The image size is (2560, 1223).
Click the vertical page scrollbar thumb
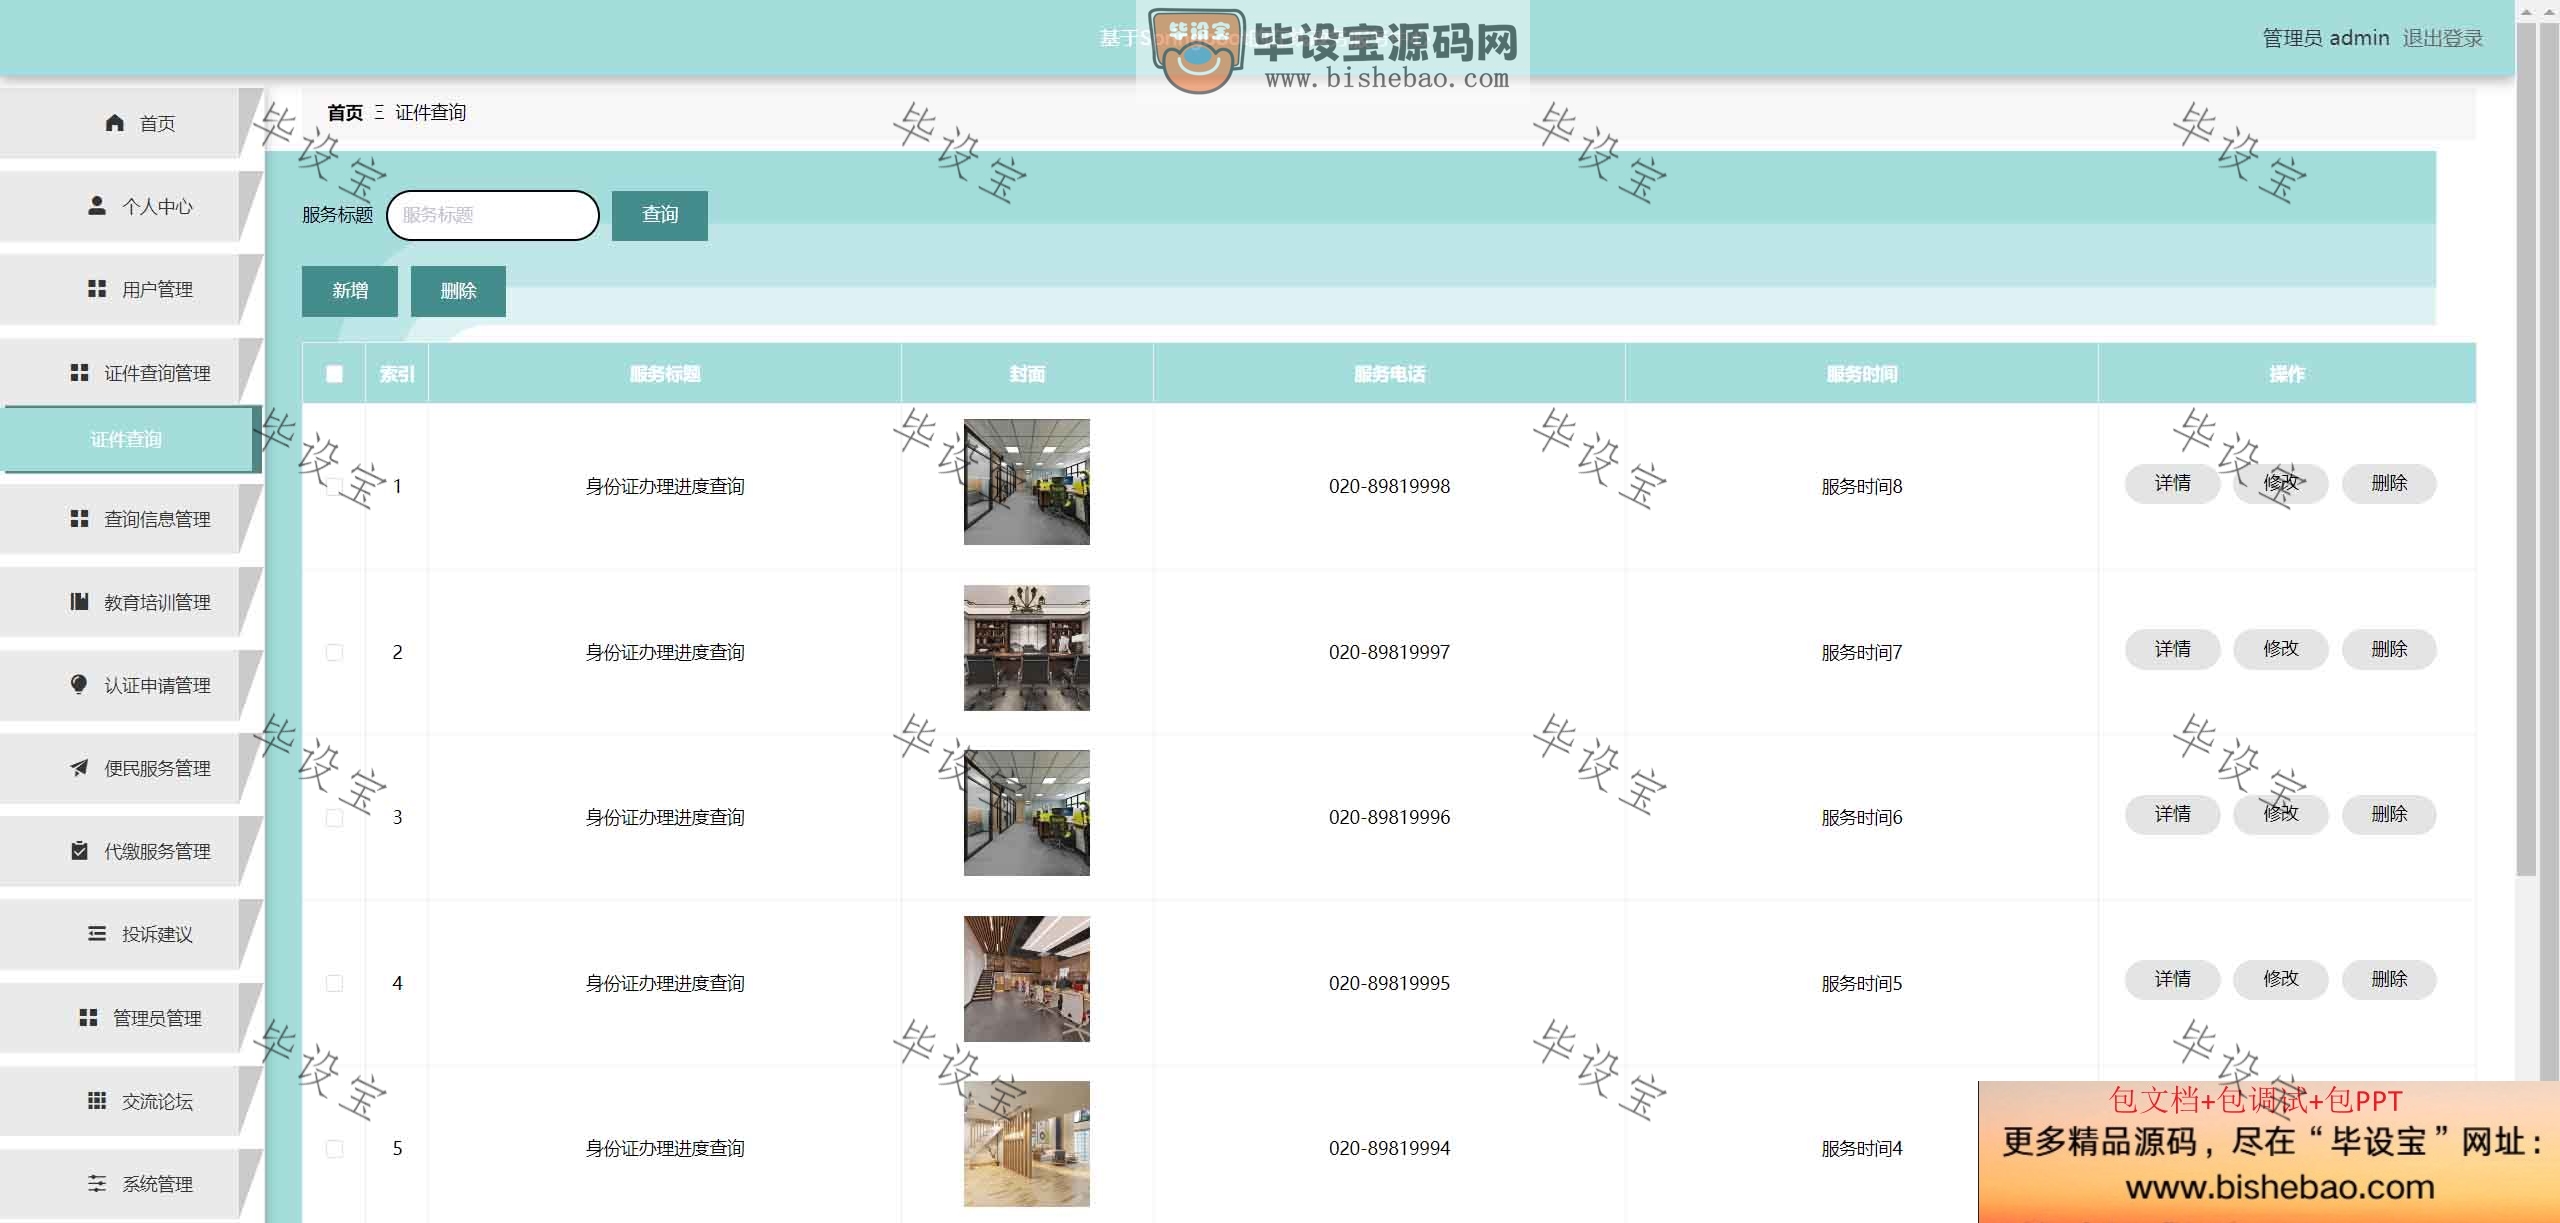[2526, 450]
